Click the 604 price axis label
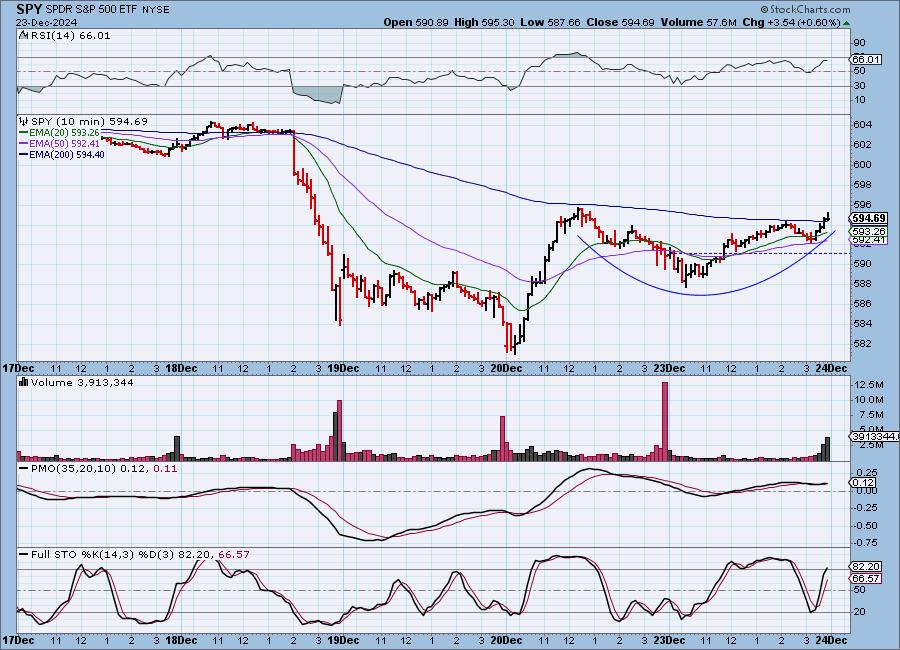Viewport: 900px width, 650px height. click(x=862, y=125)
